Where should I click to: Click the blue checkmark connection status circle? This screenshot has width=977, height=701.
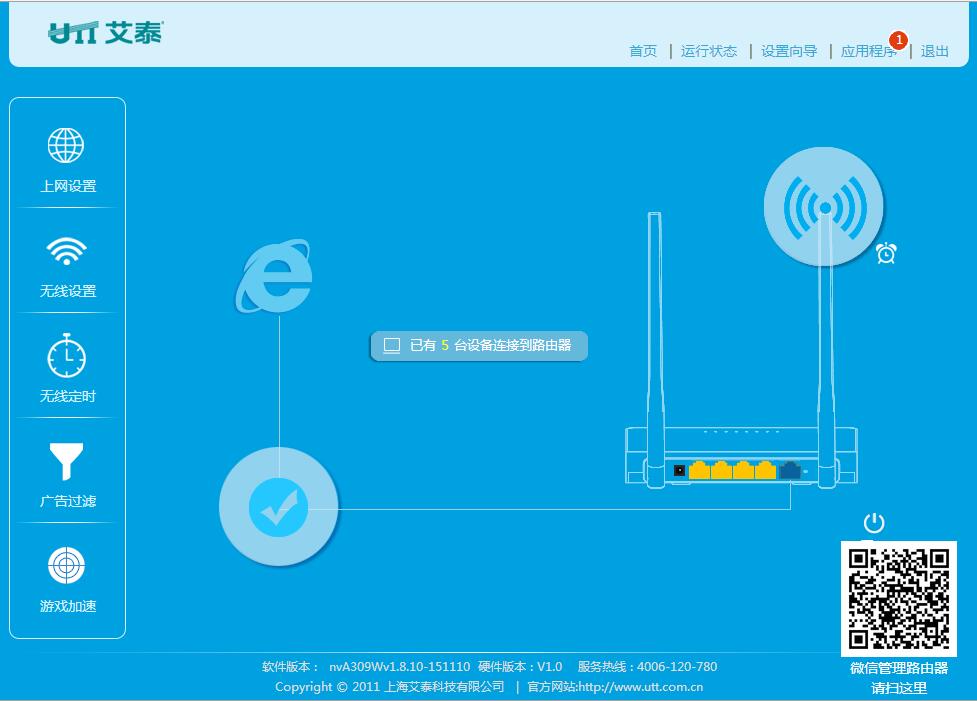coord(278,505)
